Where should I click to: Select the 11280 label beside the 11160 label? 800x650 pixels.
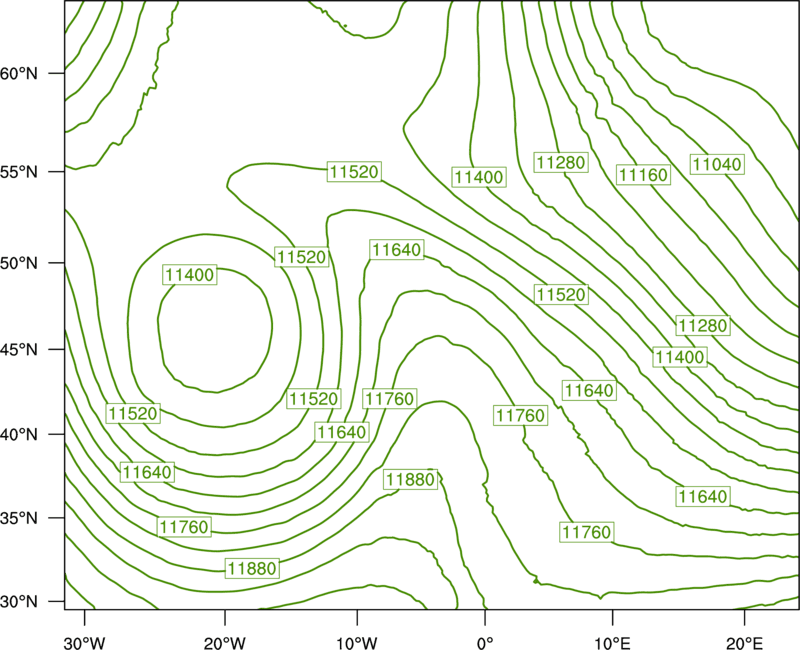click(x=561, y=163)
